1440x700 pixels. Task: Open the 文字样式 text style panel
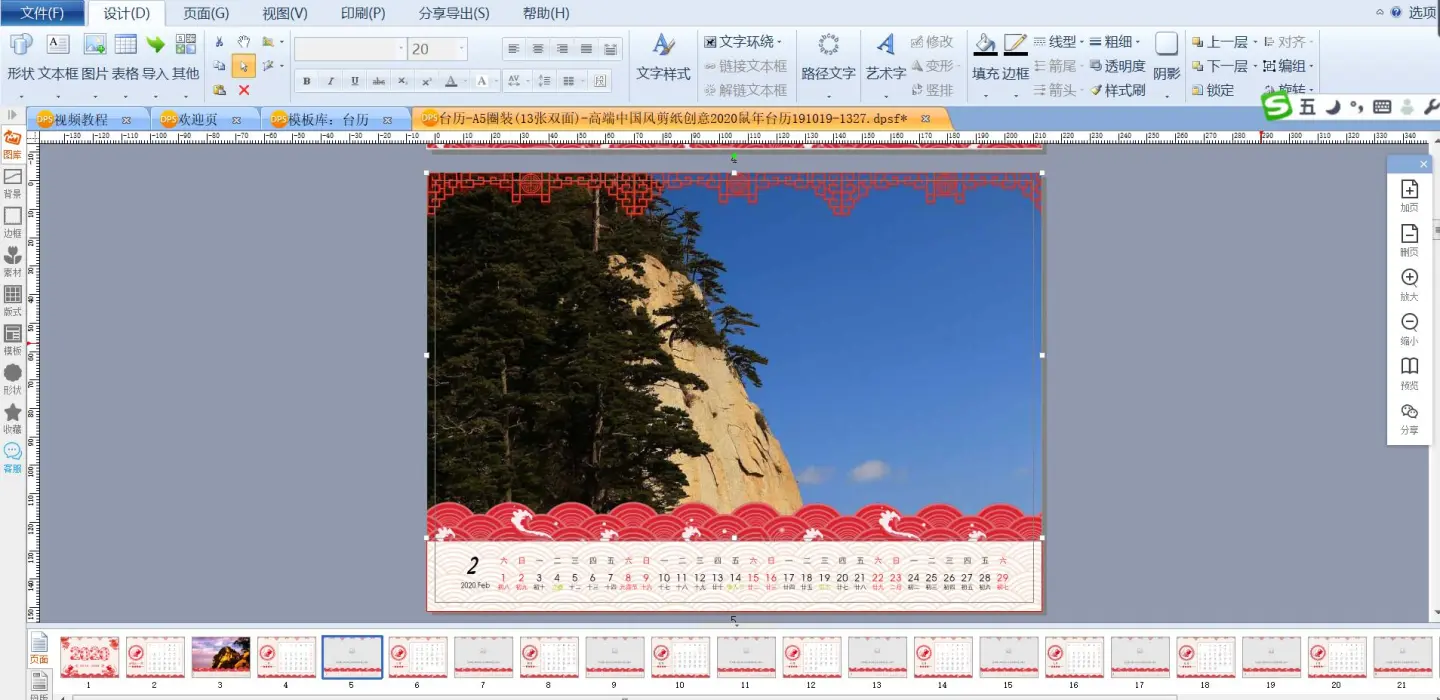click(663, 58)
